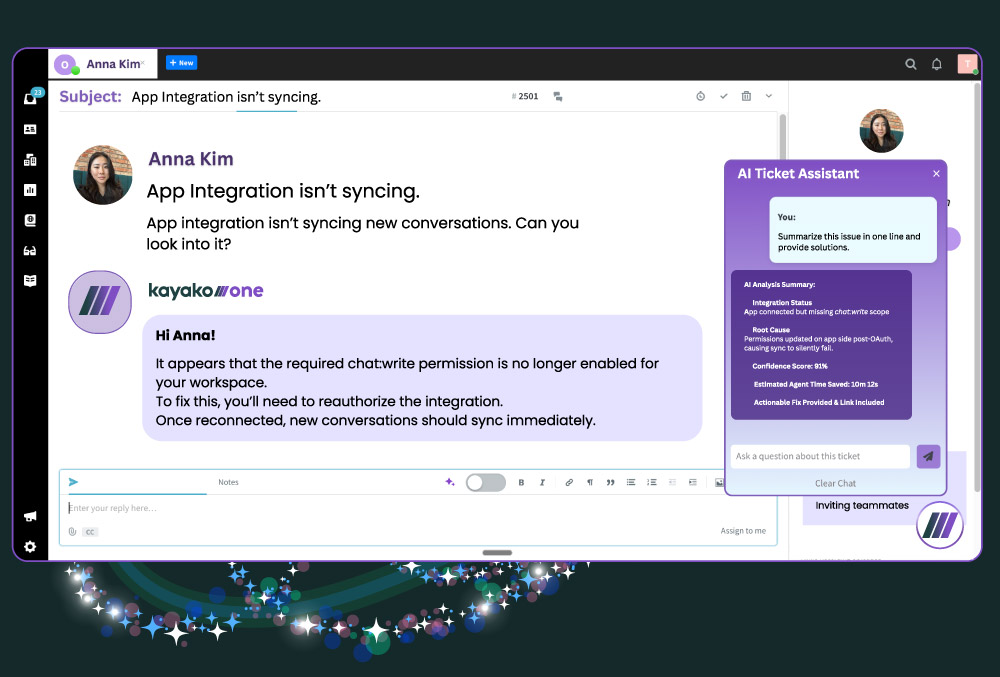
Task: Insert a numbered list in the reply
Action: click(651, 483)
